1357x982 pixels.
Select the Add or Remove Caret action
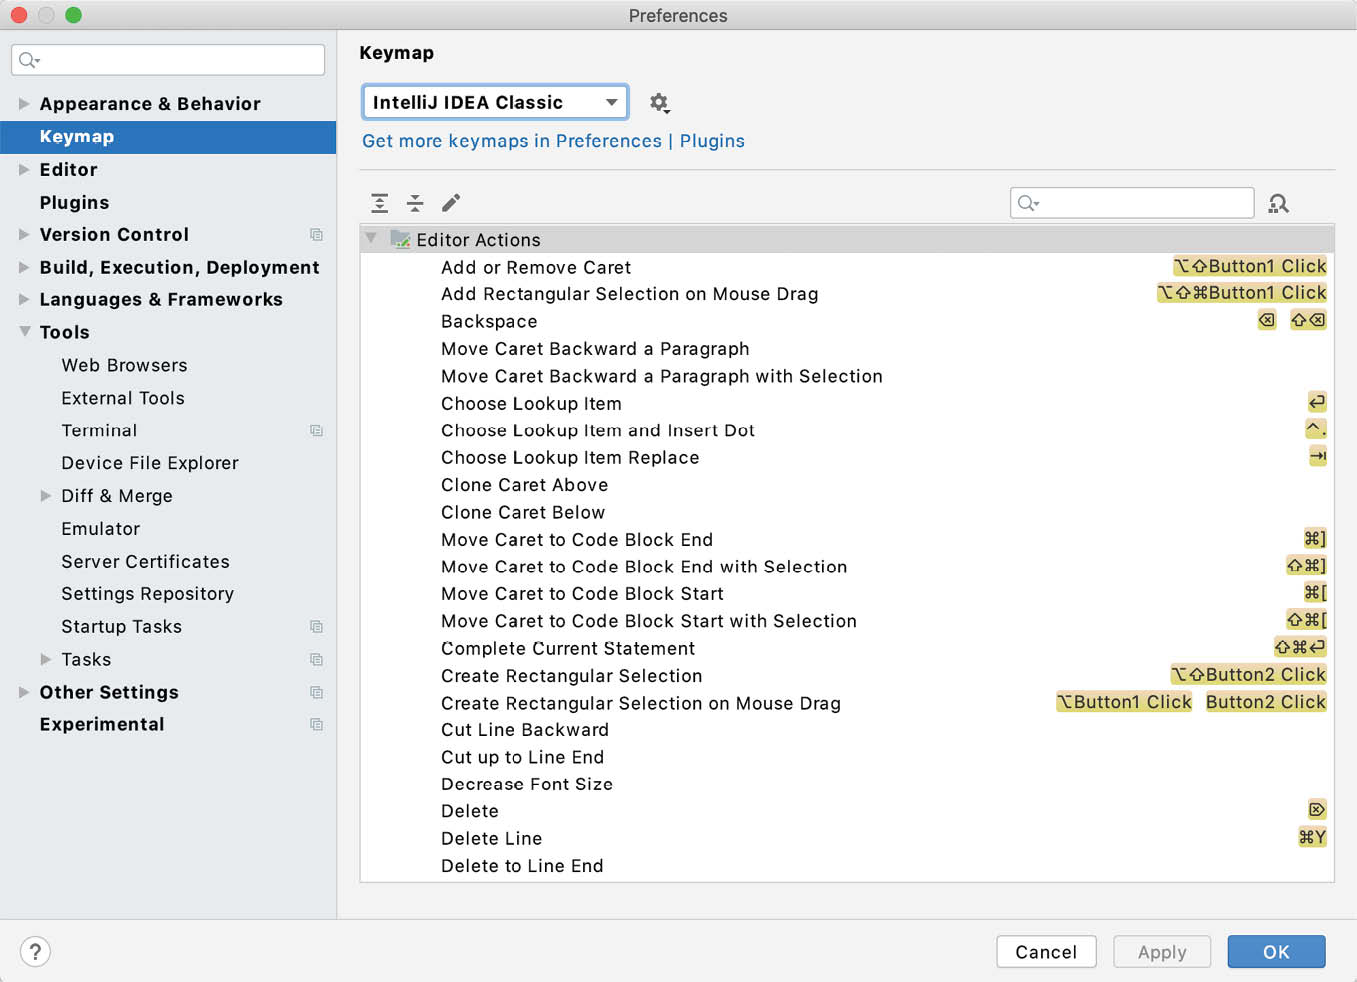[847, 267]
